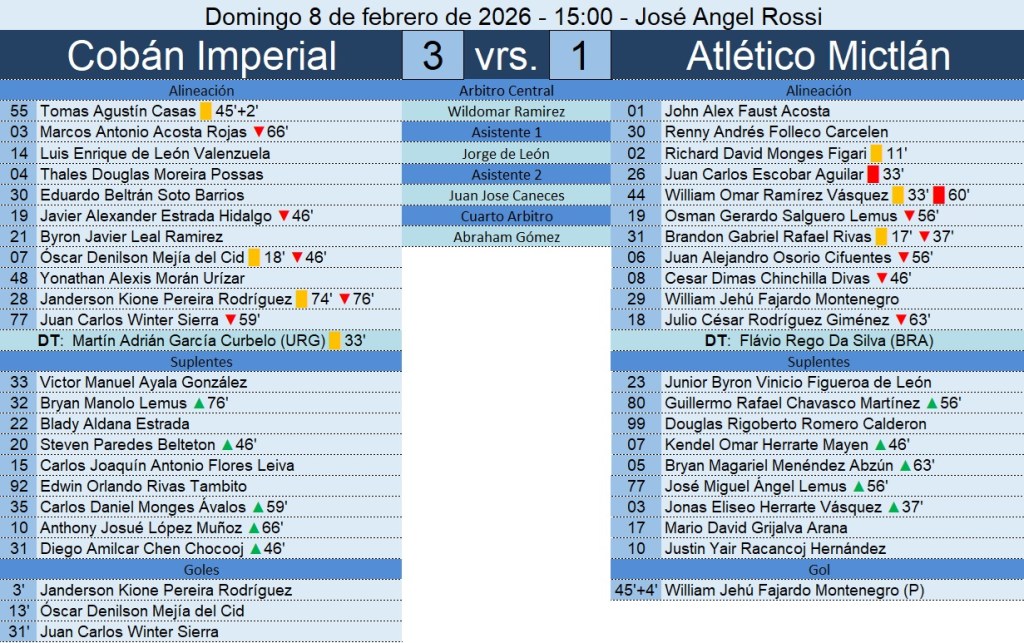Click the second-yellow red card of William Omar Ramírez Vásquez
This screenshot has height=643, width=1024.
pos(938,196)
